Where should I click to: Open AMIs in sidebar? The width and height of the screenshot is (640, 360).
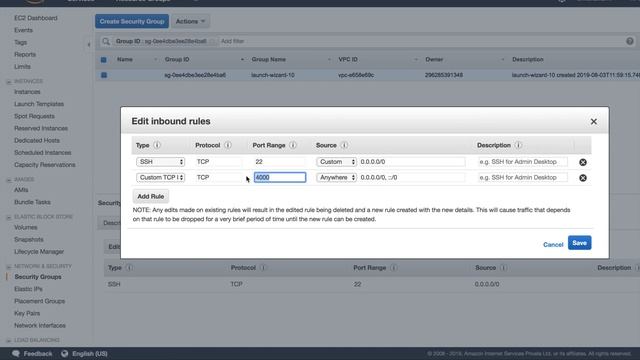pyautogui.click(x=21, y=190)
